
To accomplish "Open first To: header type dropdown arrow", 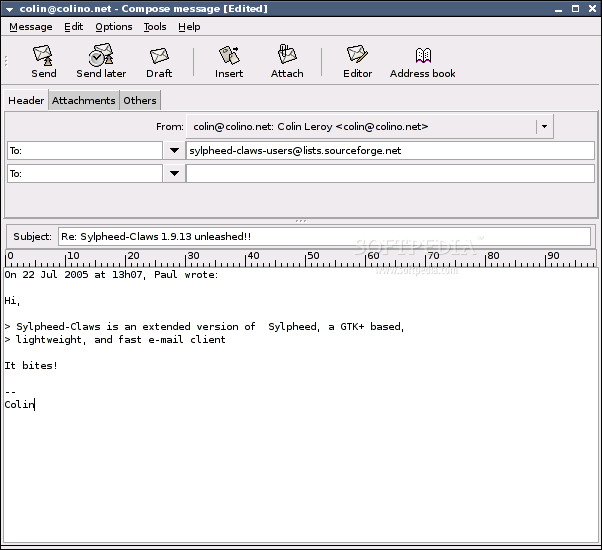I will click(x=174, y=150).
